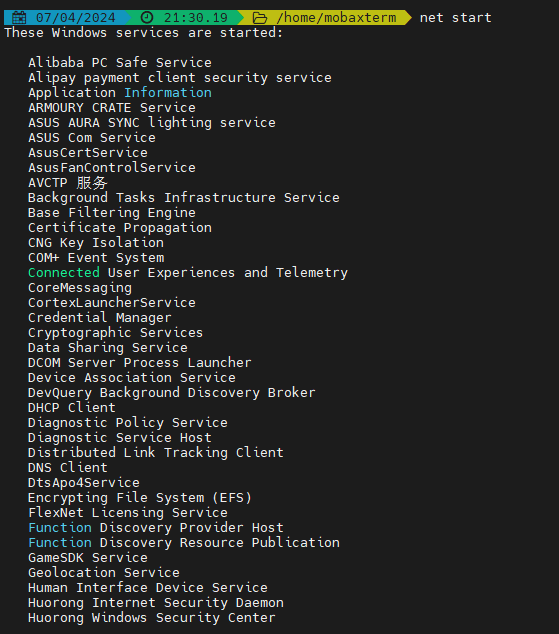Click 'Function' in Discovery Provider Host line
This screenshot has width=559, height=634.
pos(60,528)
